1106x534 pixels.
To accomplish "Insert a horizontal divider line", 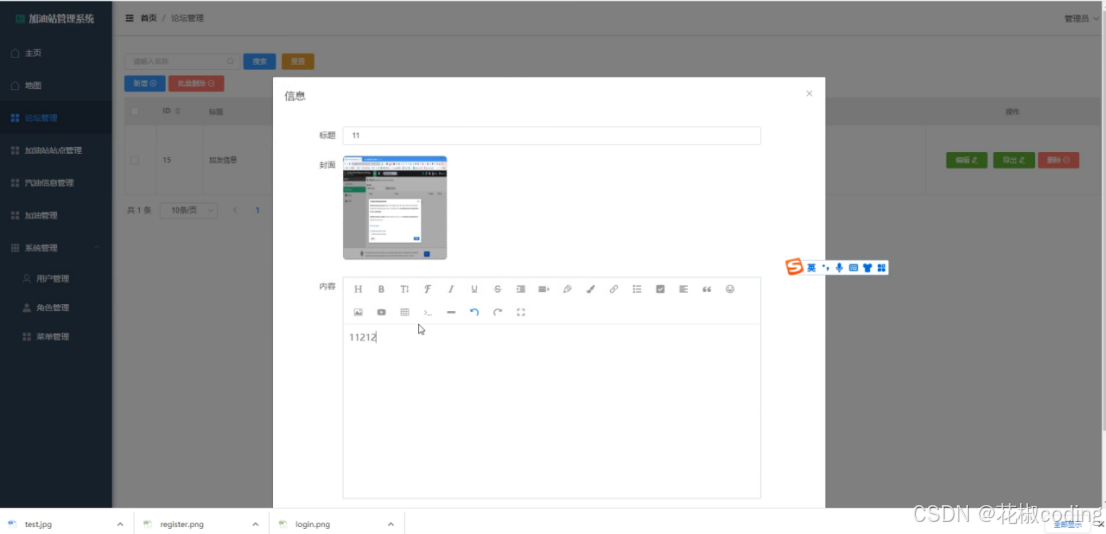I will (x=451, y=312).
